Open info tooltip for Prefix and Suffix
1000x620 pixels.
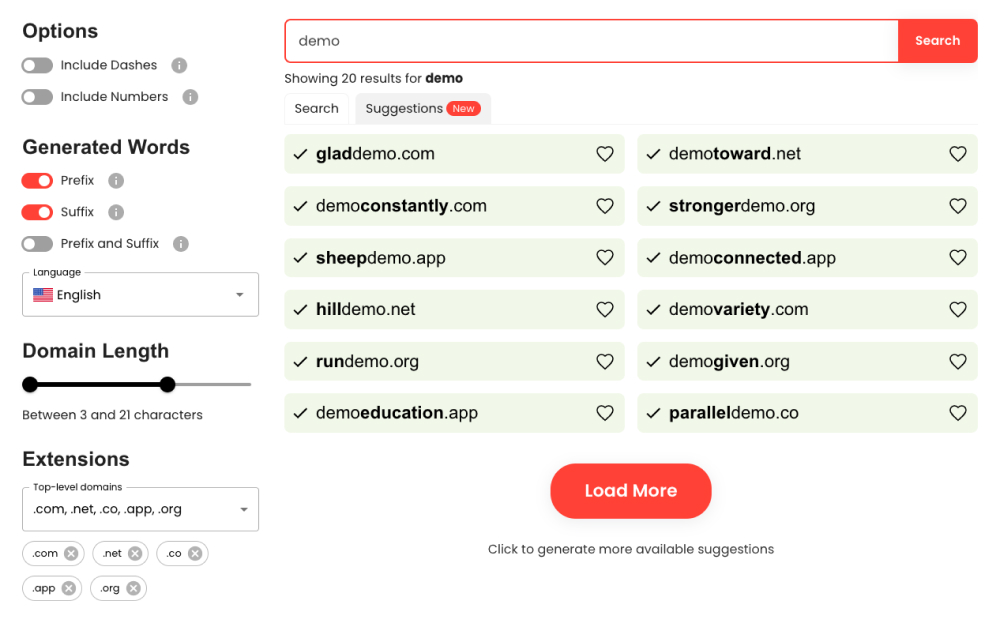(181, 244)
